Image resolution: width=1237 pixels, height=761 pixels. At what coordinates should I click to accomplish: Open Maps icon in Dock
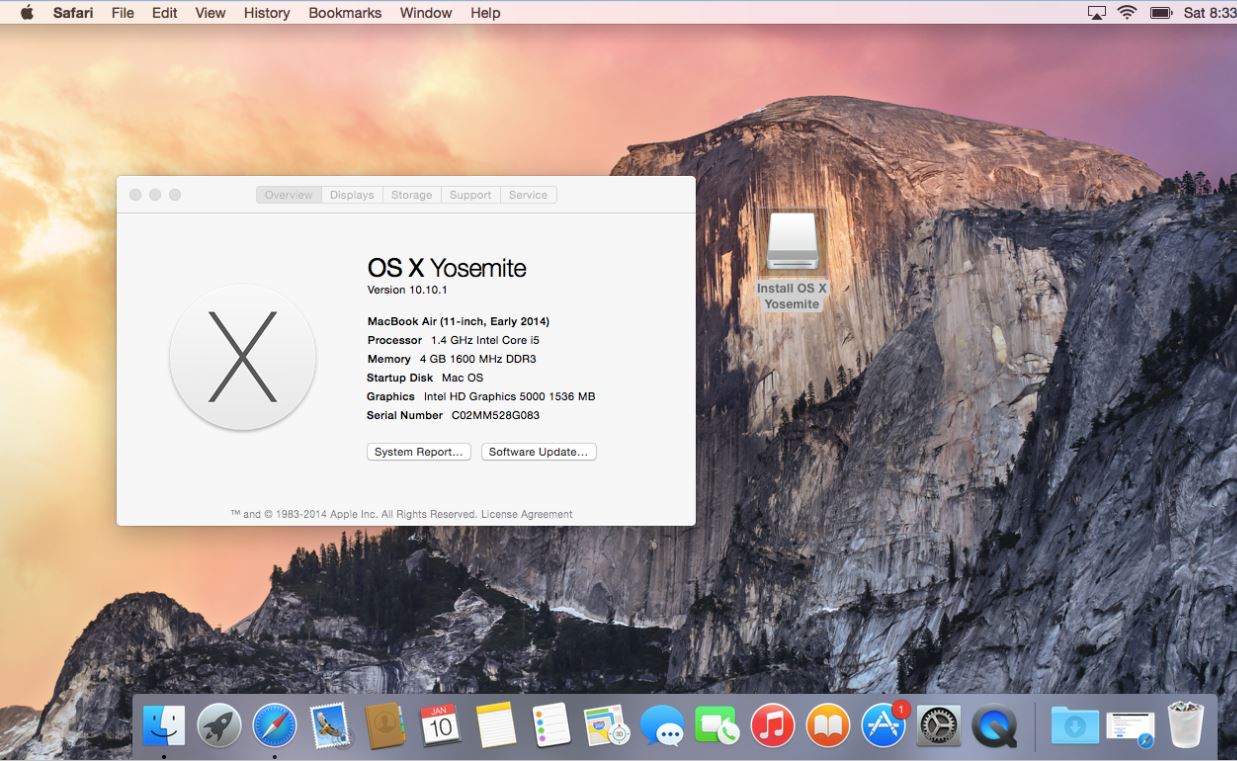(606, 726)
